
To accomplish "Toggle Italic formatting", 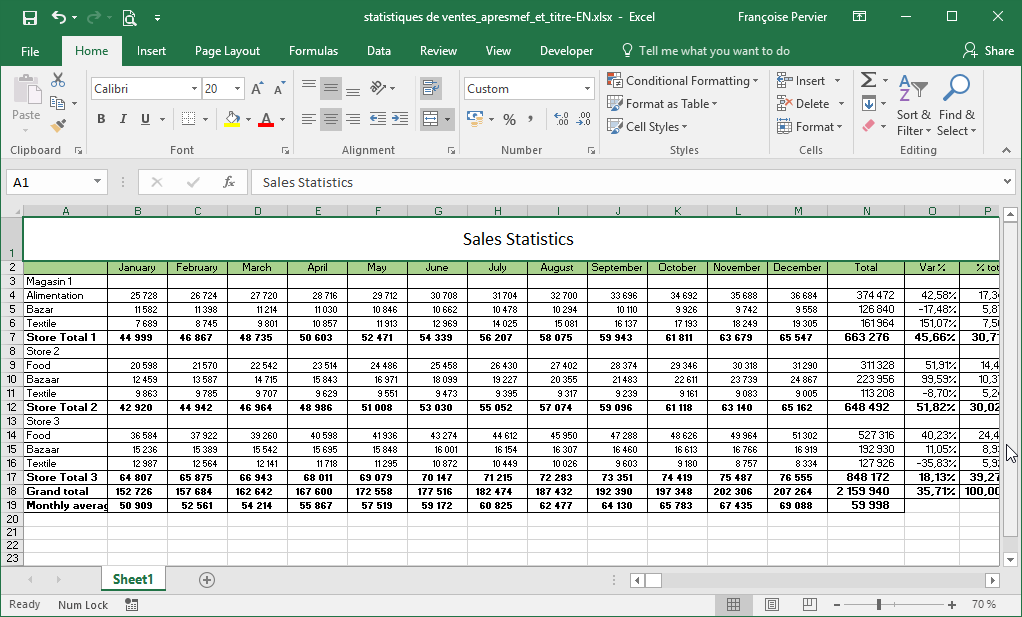I will coord(124,120).
